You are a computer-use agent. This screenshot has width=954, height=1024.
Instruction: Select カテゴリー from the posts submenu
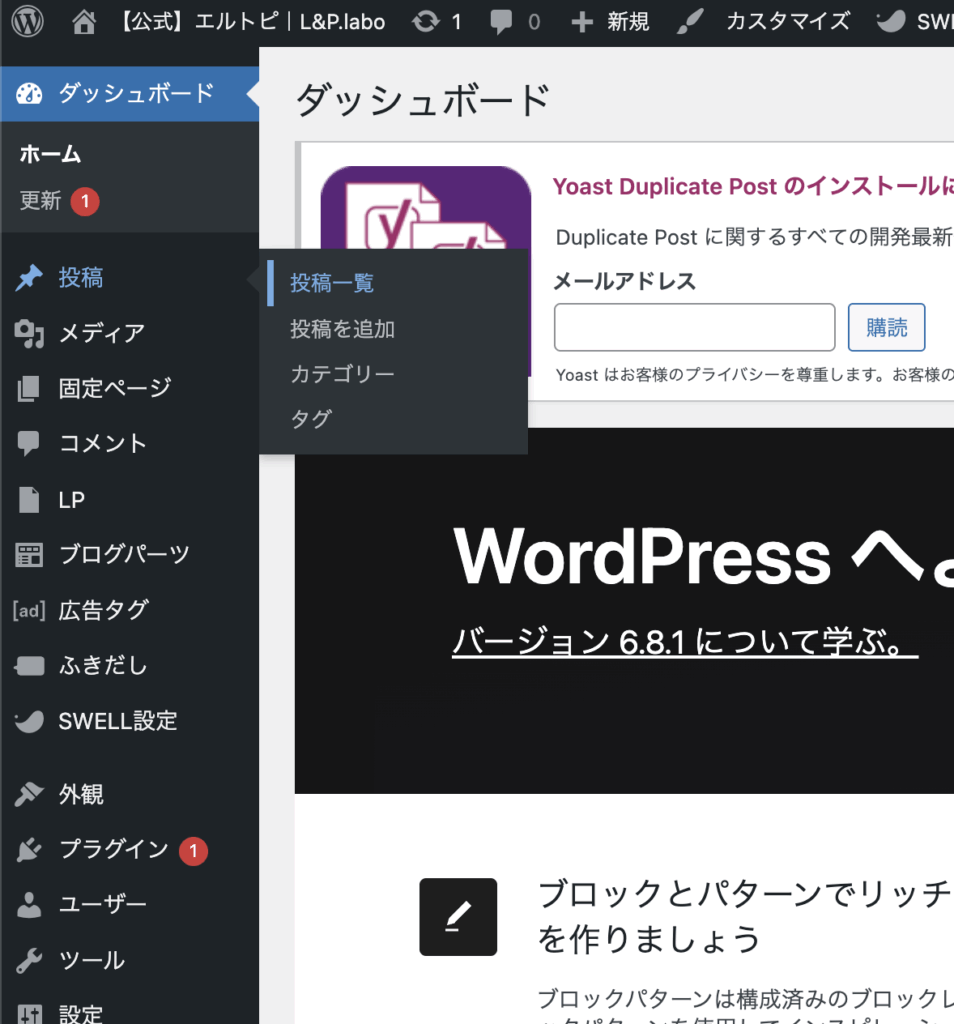tap(342, 374)
